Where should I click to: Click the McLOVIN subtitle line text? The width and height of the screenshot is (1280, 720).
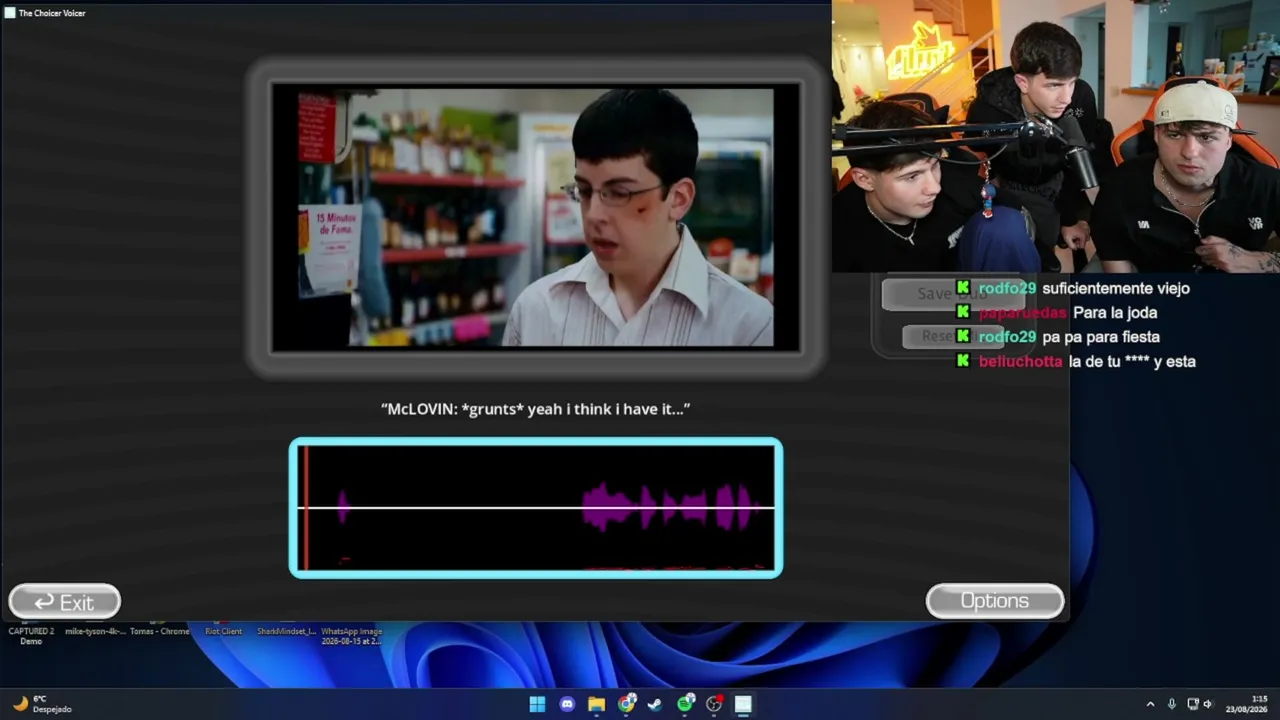point(536,409)
